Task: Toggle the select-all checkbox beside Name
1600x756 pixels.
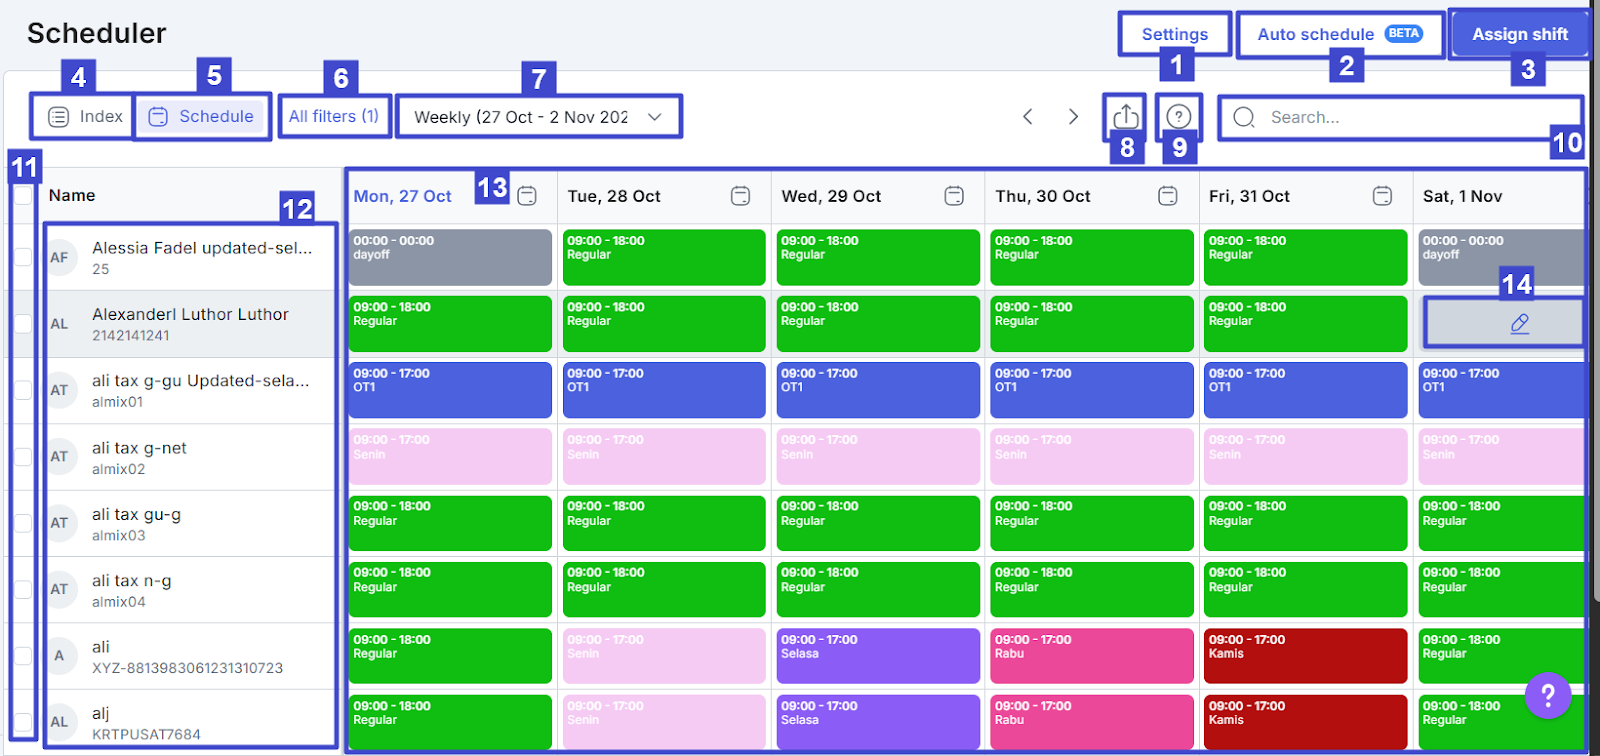Action: (23, 196)
